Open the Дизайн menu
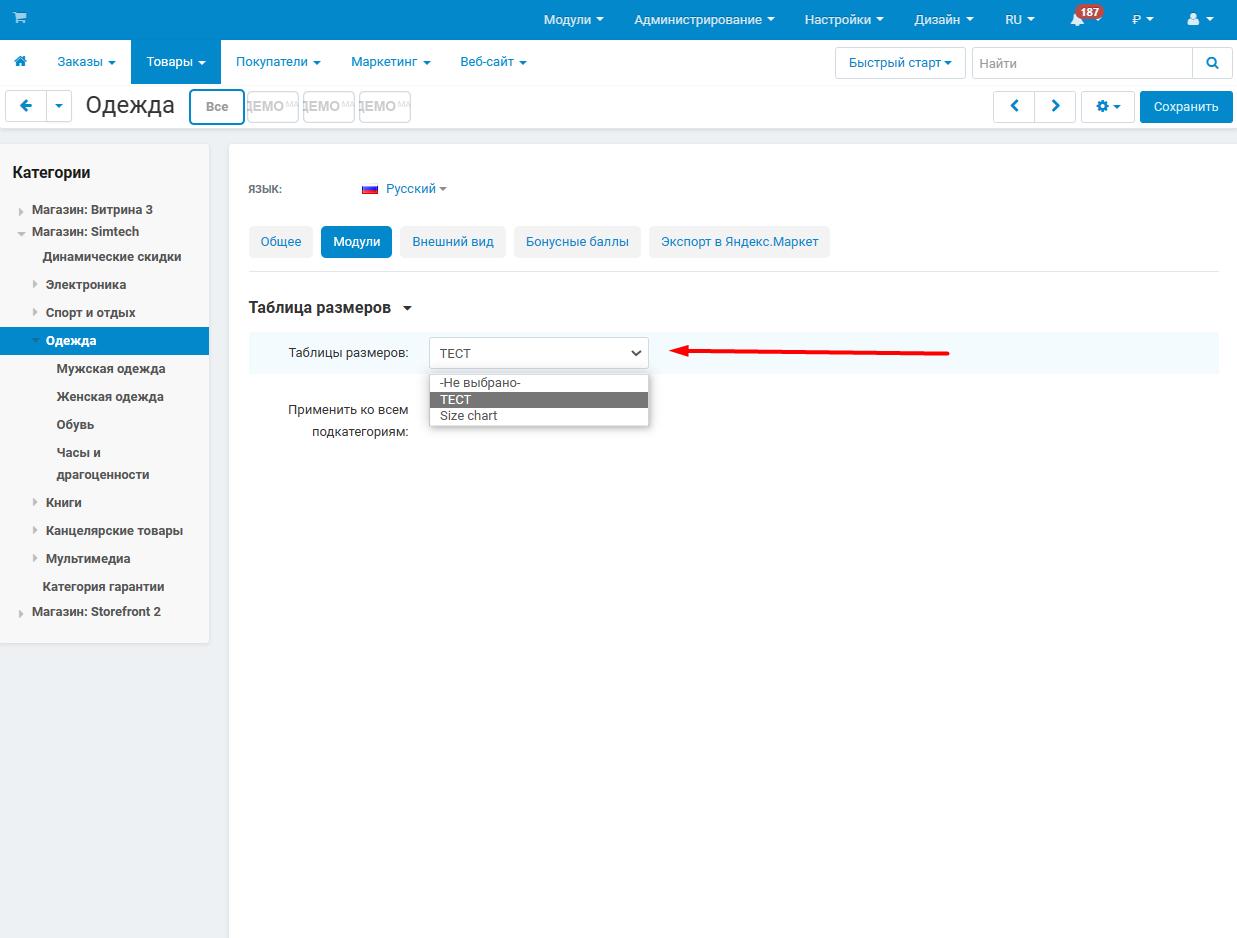 point(943,19)
